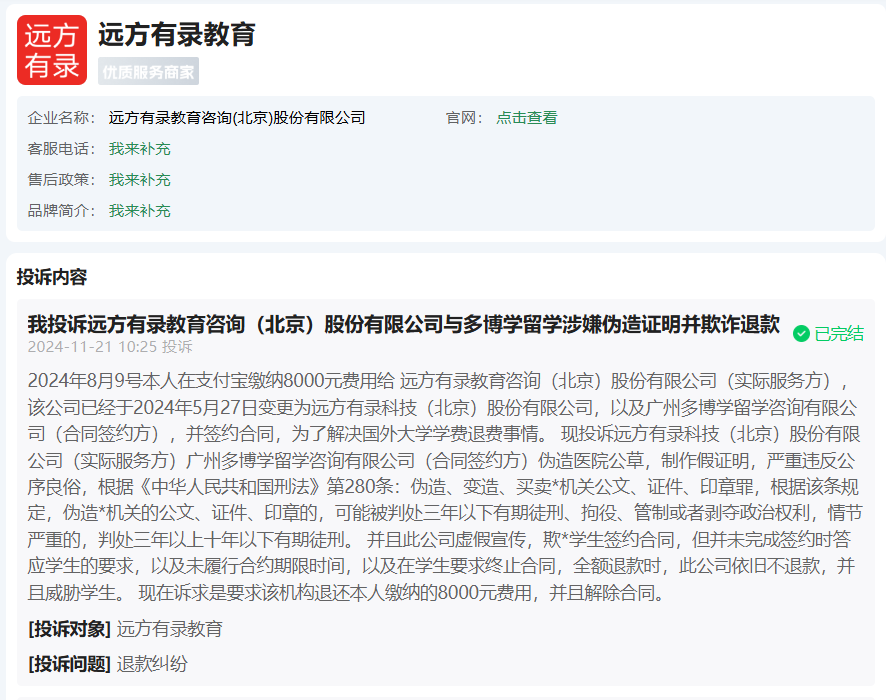Image resolution: width=886 pixels, height=700 pixels.
Task: Click the complaint body text paragraph
Action: tap(442, 487)
